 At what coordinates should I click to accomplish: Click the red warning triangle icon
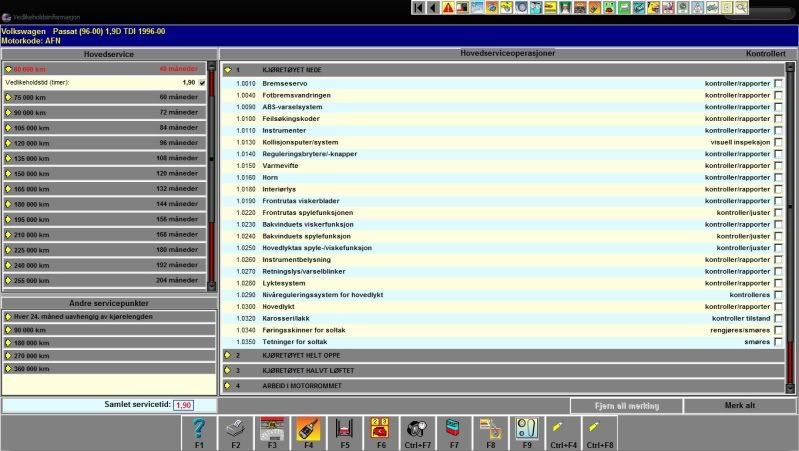[448, 8]
